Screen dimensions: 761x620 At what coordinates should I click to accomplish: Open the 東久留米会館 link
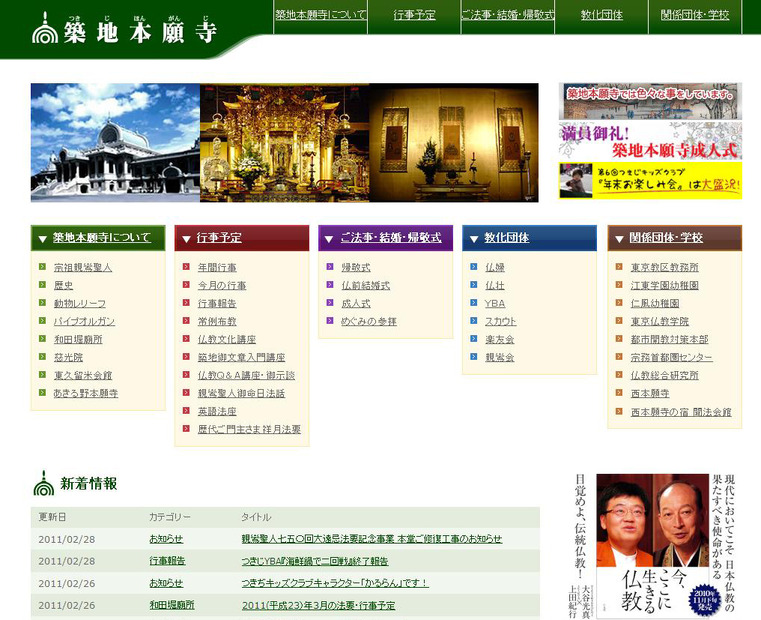click(x=83, y=375)
